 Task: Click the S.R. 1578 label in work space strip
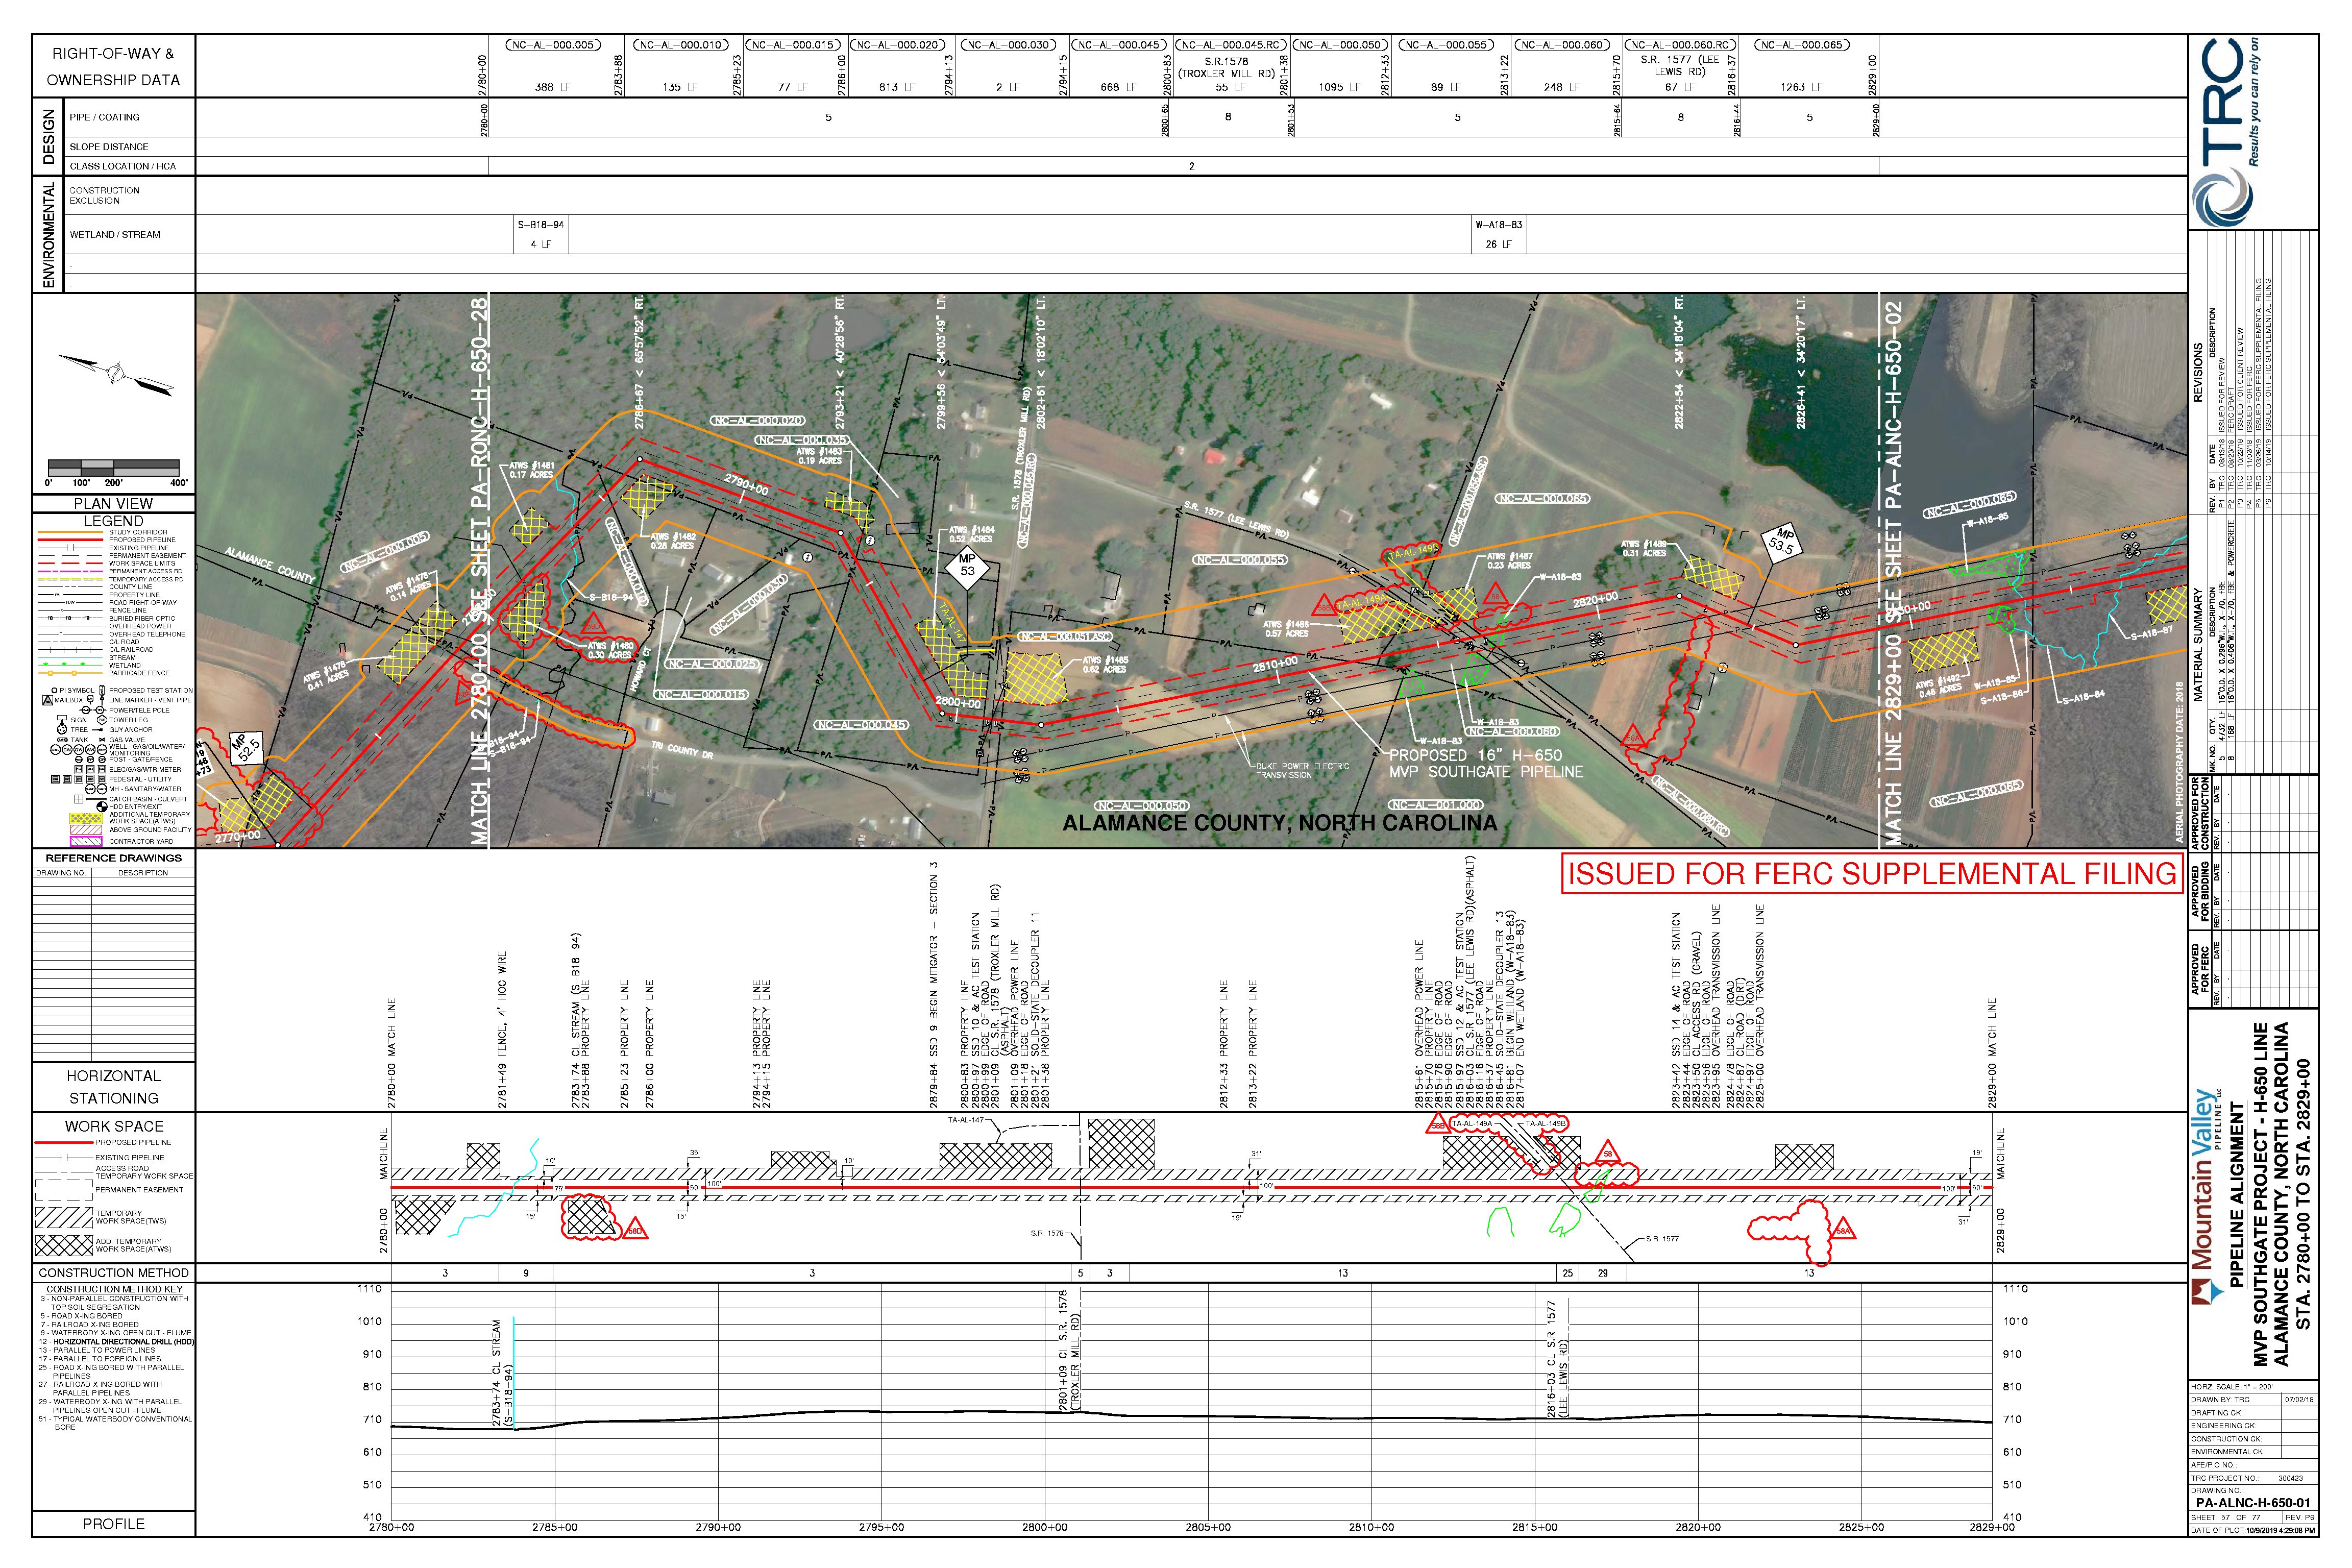[x=1046, y=1233]
